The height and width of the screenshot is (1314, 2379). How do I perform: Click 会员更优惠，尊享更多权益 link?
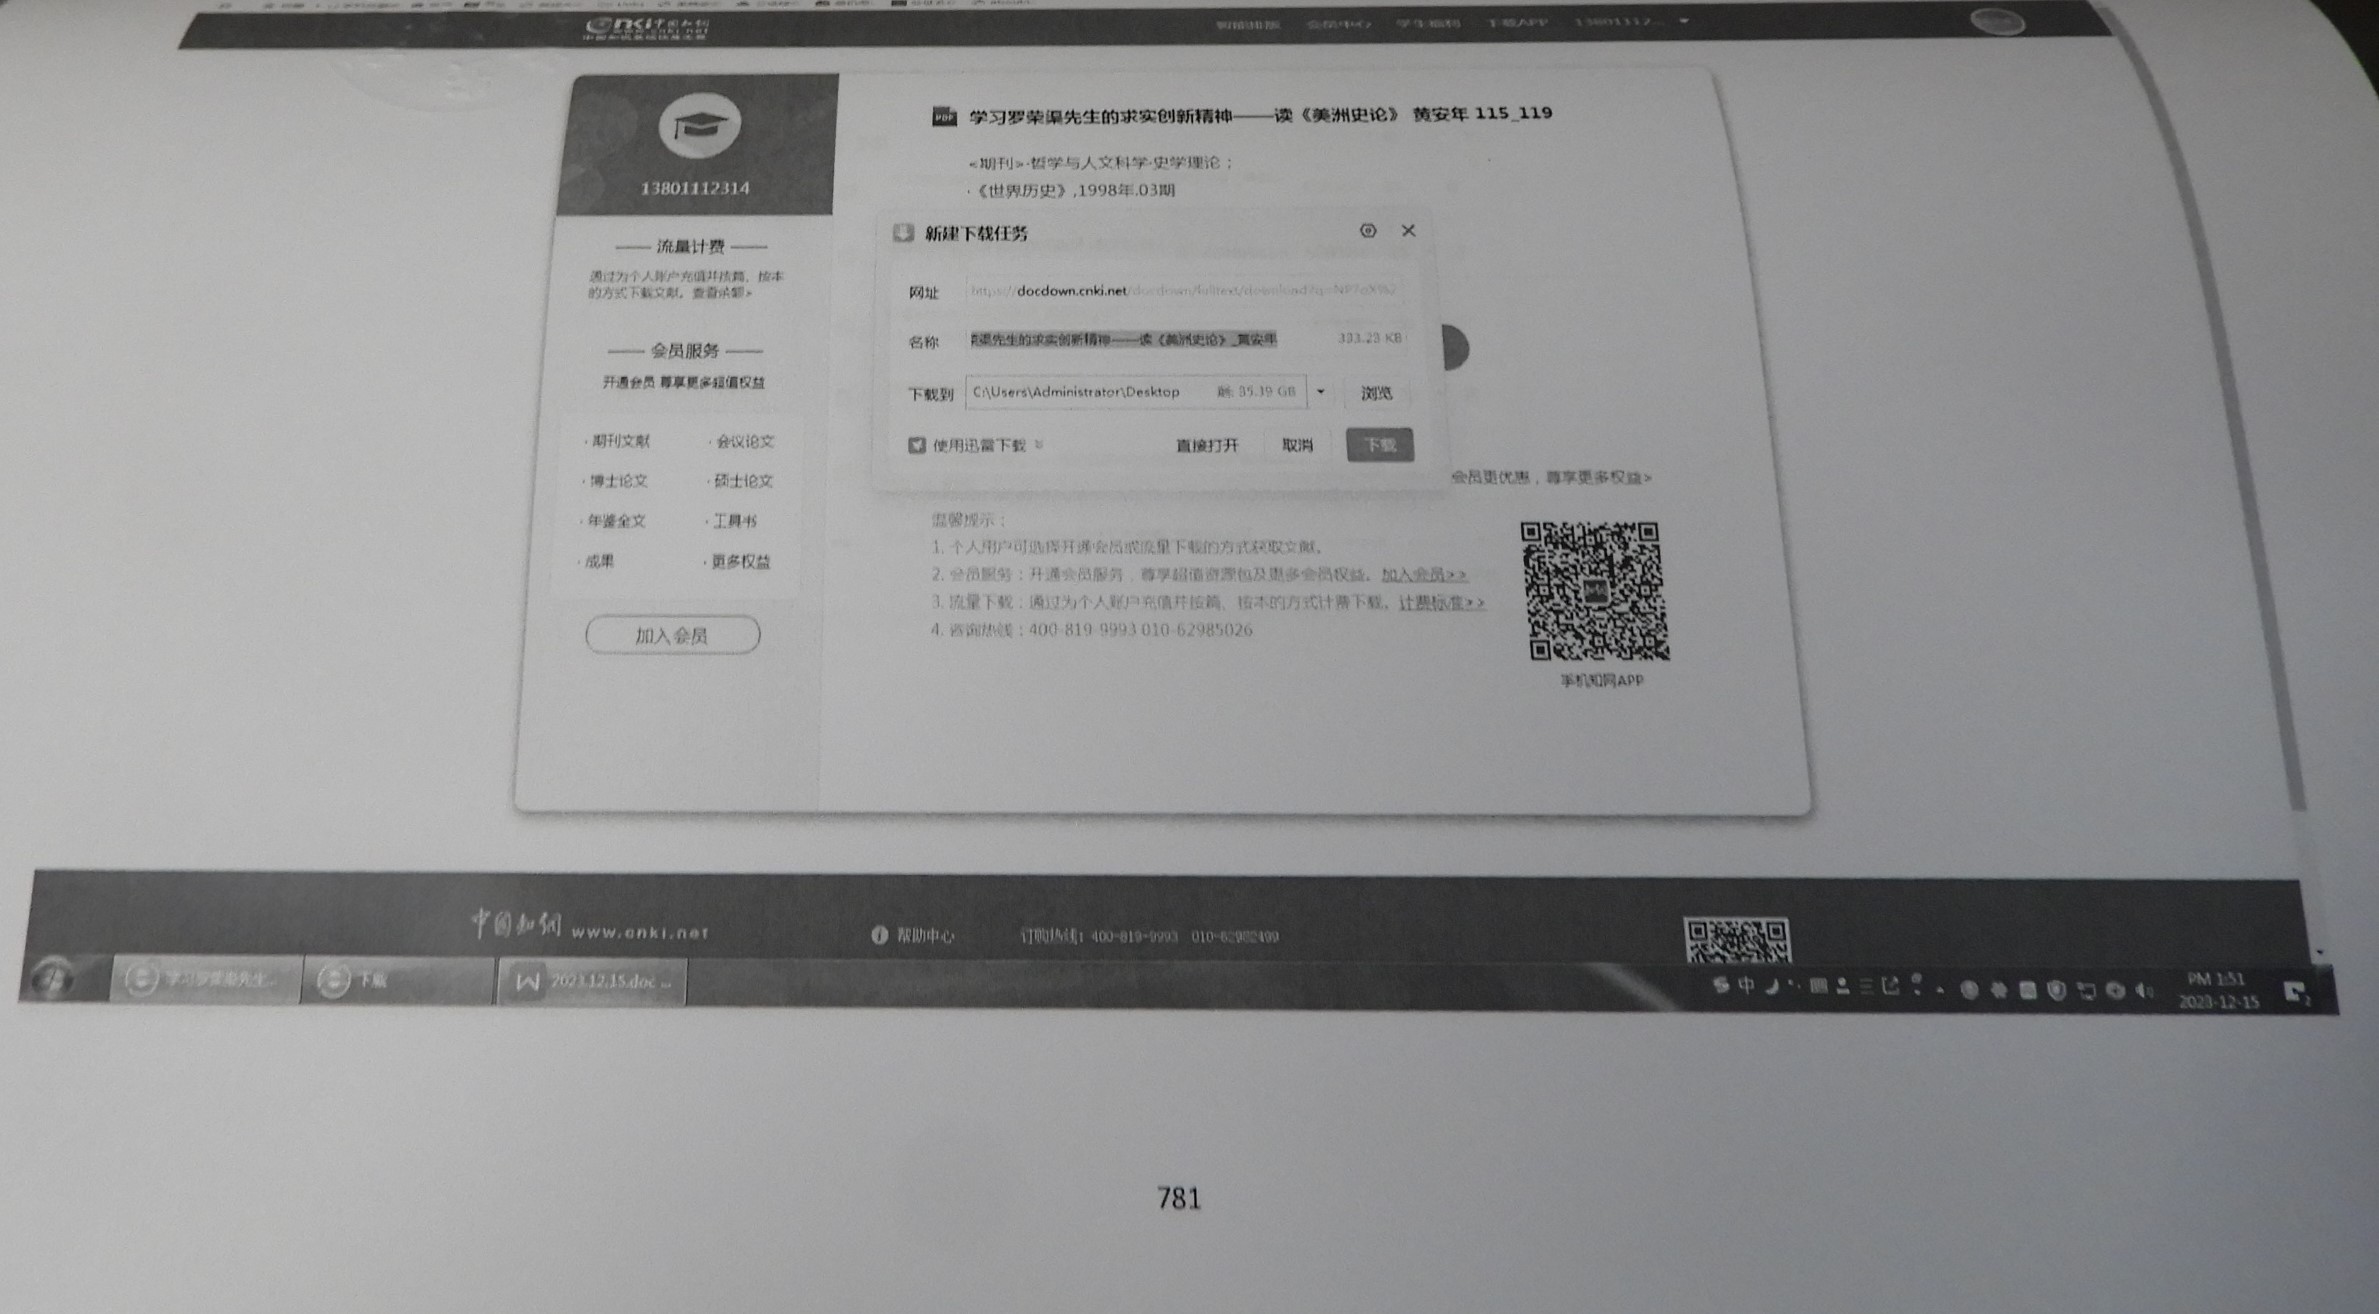pos(1551,478)
